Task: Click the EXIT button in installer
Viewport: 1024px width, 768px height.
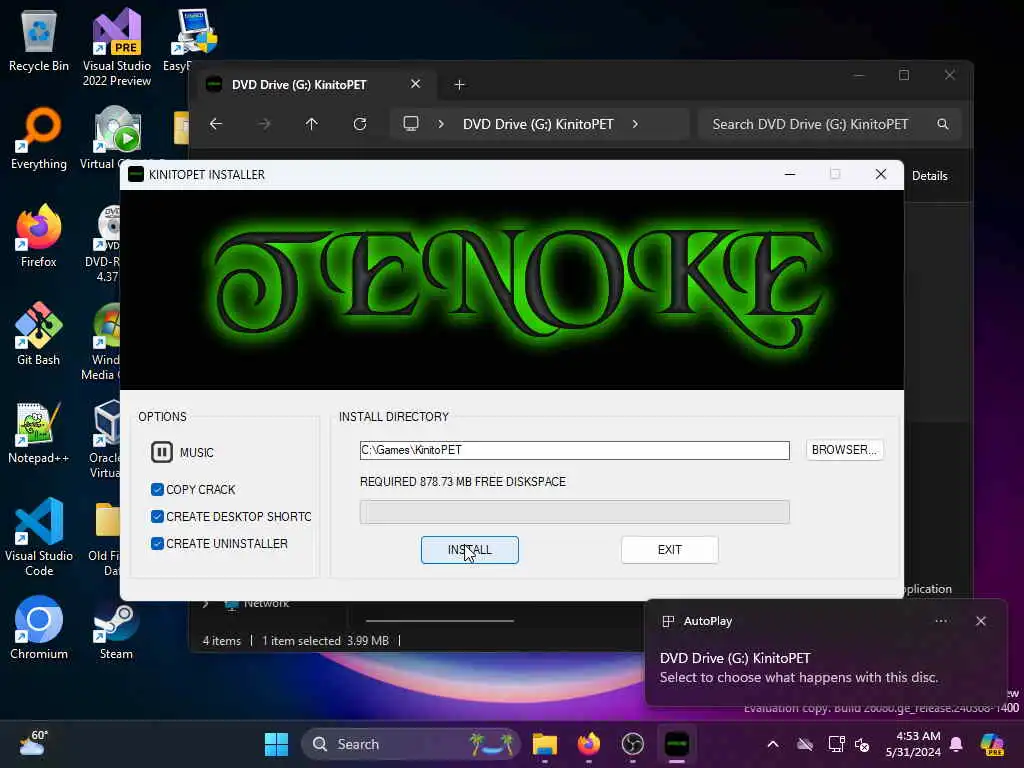Action: 669,550
